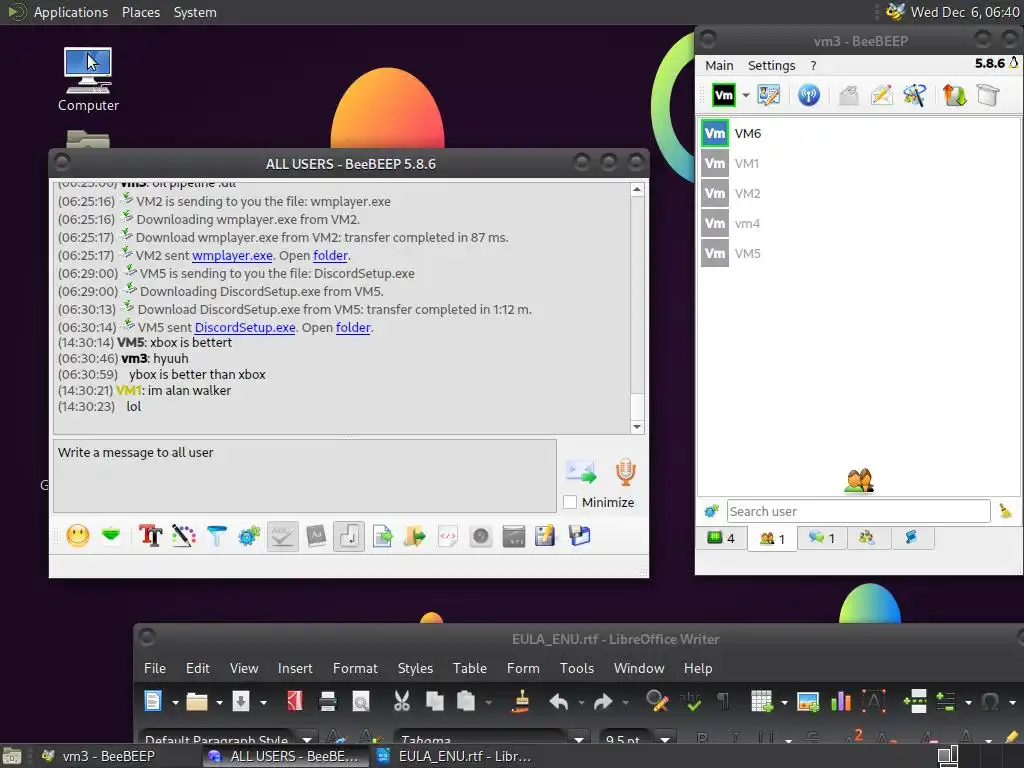Click the Undo arrow in Writer
1024x768 pixels.
[558, 702]
